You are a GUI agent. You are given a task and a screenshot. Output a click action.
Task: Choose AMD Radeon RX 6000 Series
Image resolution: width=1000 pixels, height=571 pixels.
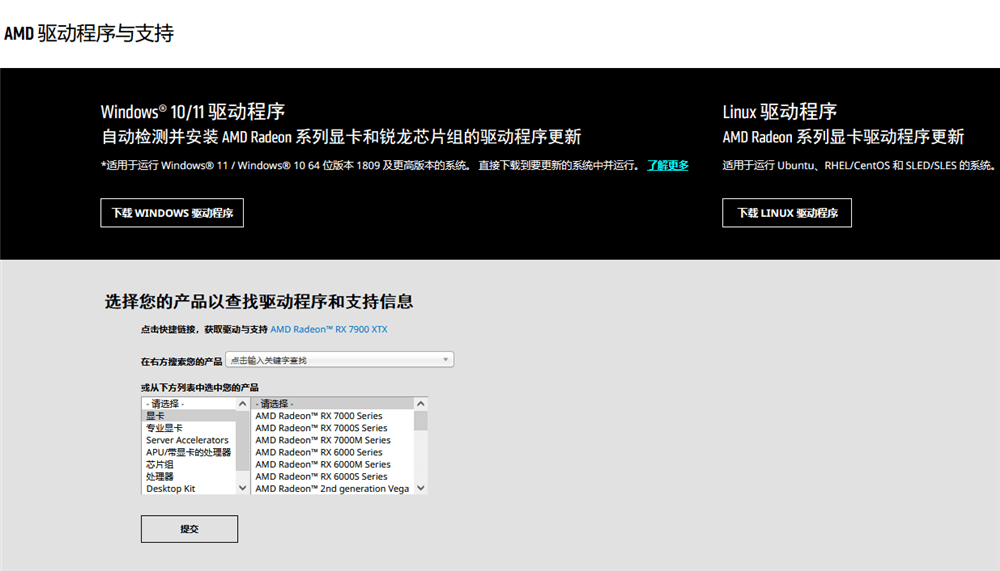tap(319, 452)
